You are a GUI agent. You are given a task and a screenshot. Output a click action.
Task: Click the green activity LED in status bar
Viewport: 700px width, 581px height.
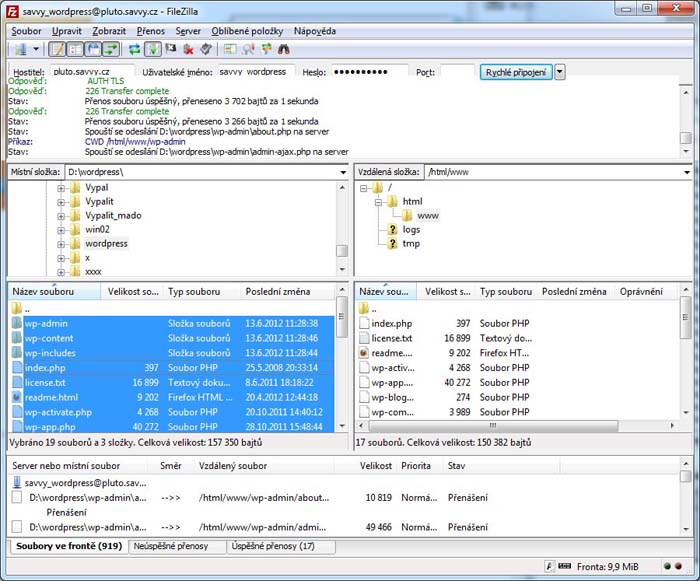(667, 566)
